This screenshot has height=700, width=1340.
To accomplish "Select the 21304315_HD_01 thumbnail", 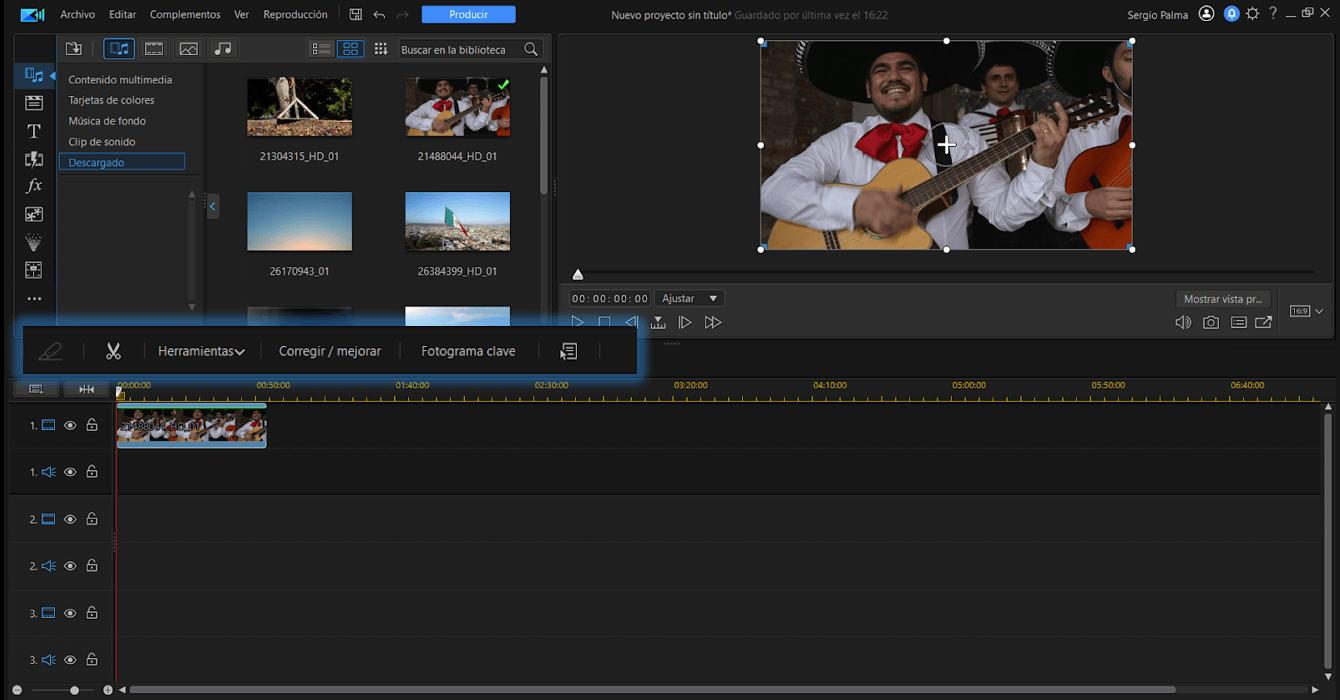I will coord(299,107).
